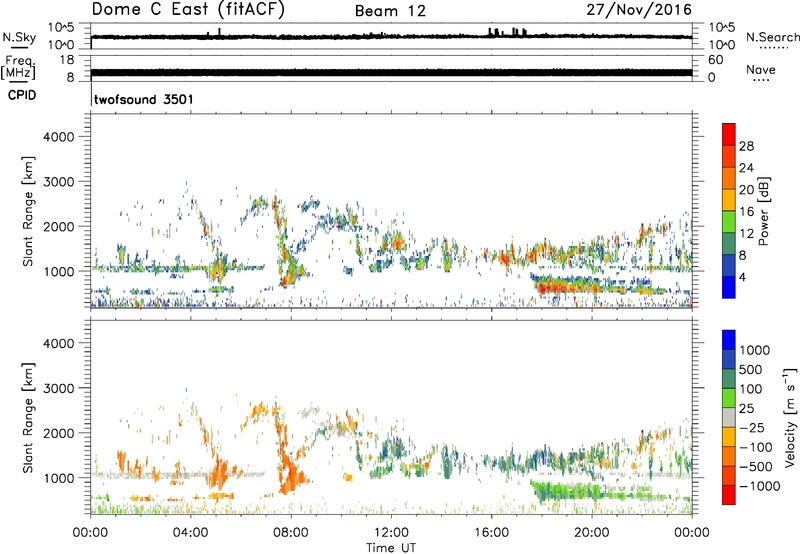Click the "20:00" time tick label
The height and width of the screenshot is (554, 800).
(591, 533)
